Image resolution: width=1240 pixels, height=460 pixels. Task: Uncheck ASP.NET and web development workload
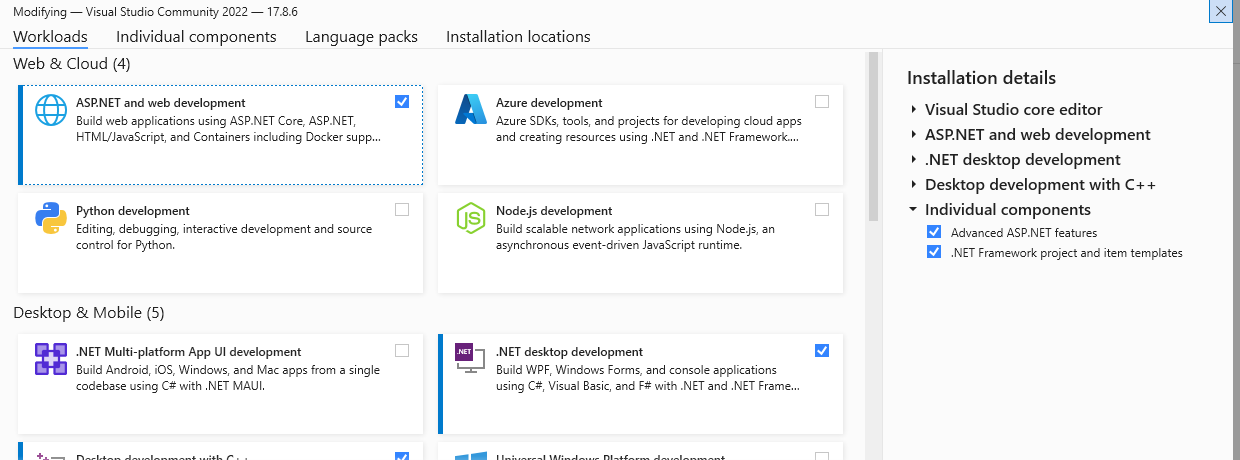(402, 101)
